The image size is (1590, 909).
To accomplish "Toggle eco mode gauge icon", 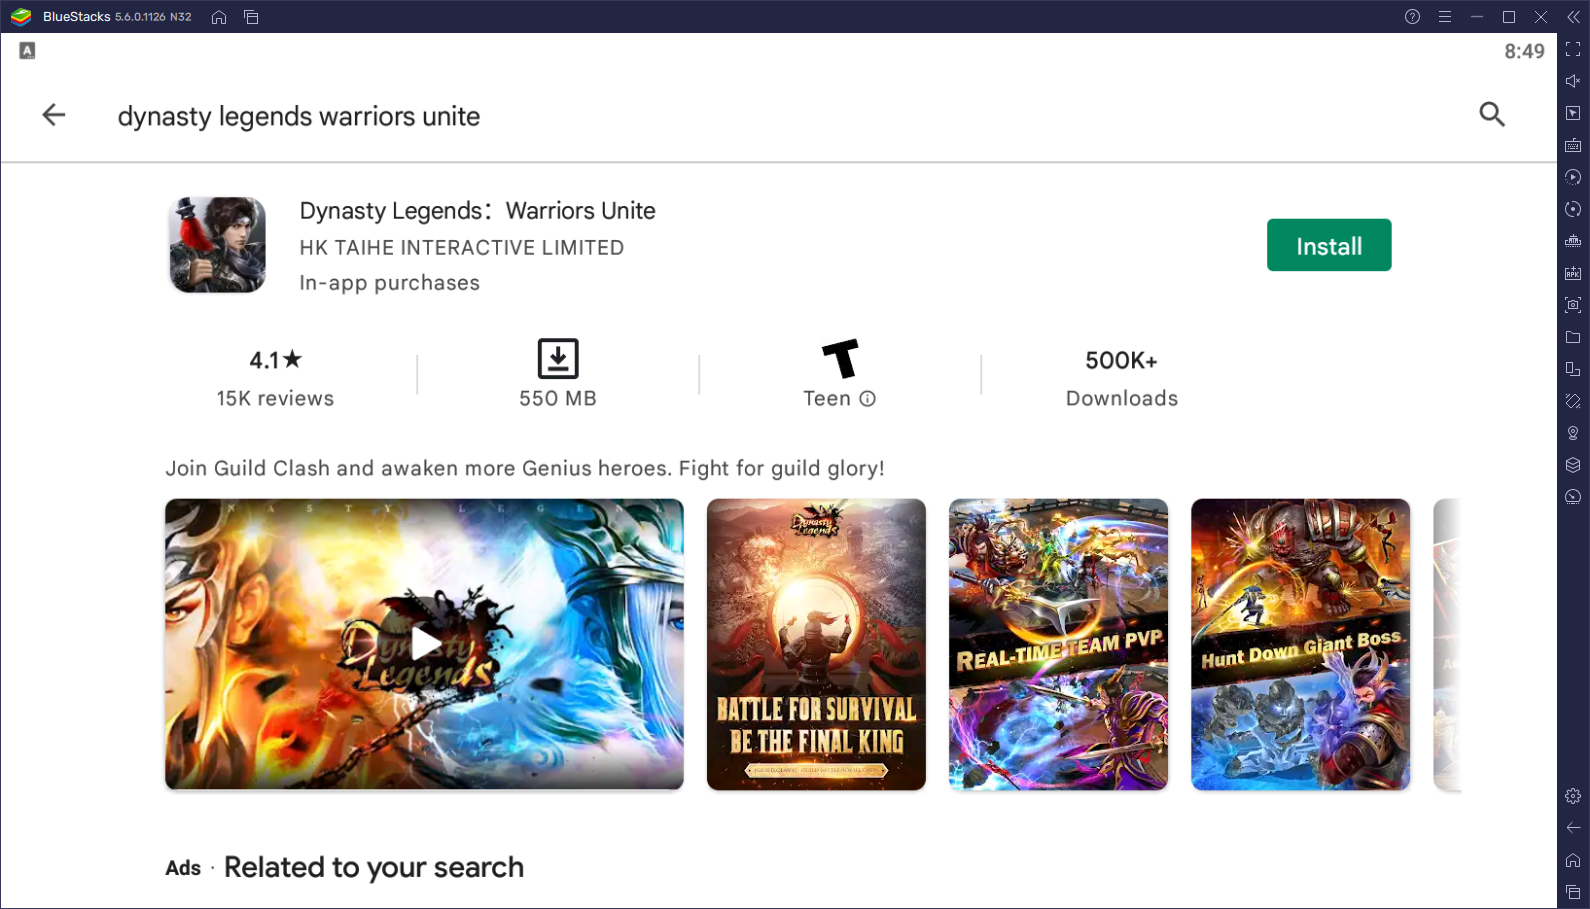I will point(1573,497).
